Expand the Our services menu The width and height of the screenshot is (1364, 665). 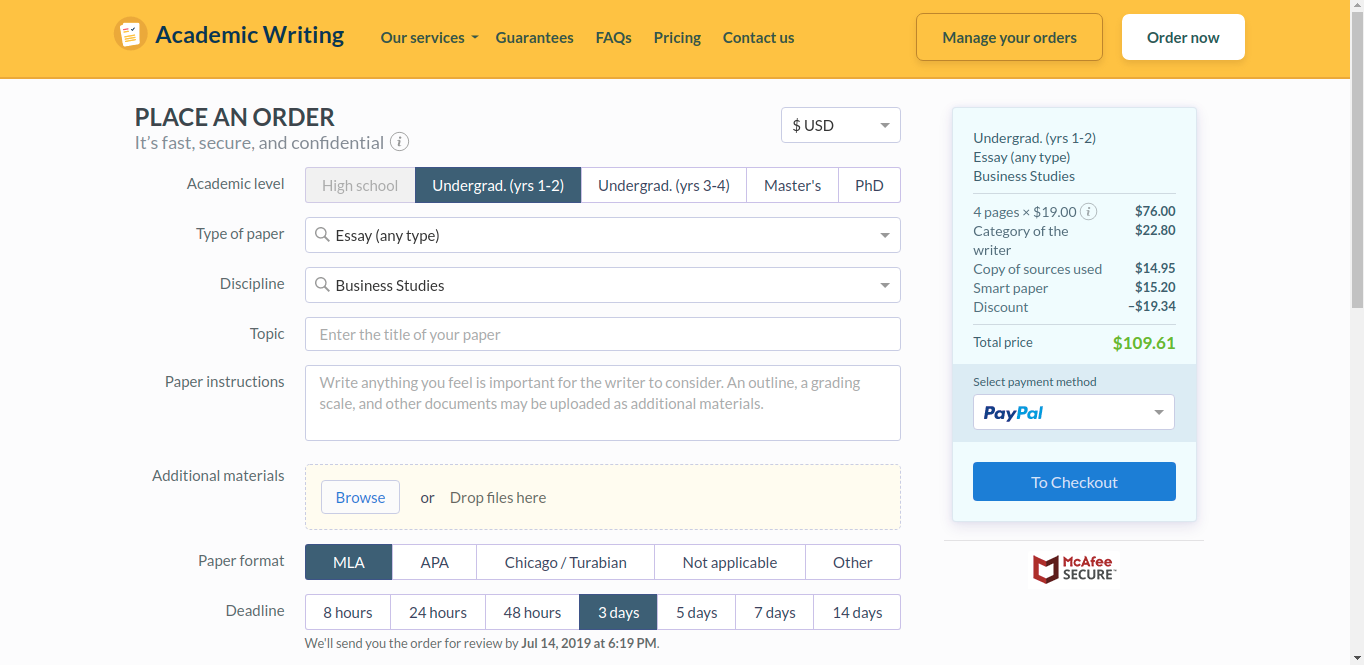coord(429,37)
